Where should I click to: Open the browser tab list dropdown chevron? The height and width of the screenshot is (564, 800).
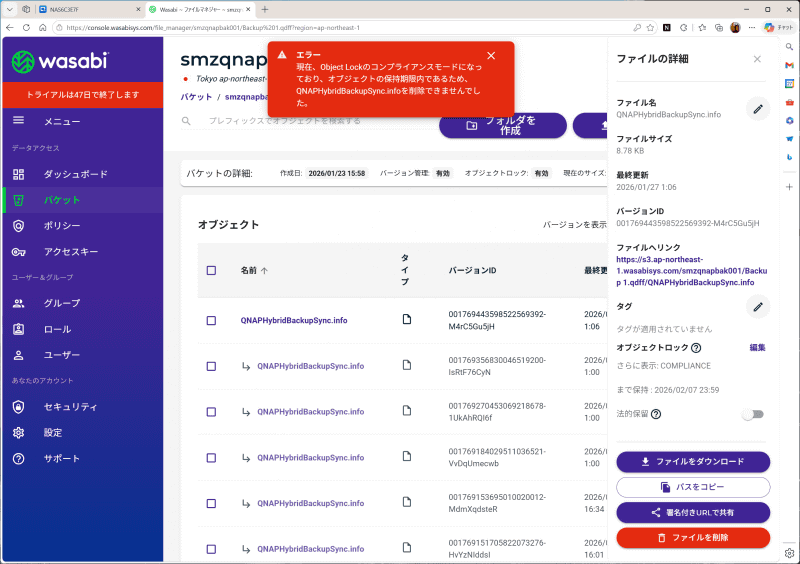10,9
